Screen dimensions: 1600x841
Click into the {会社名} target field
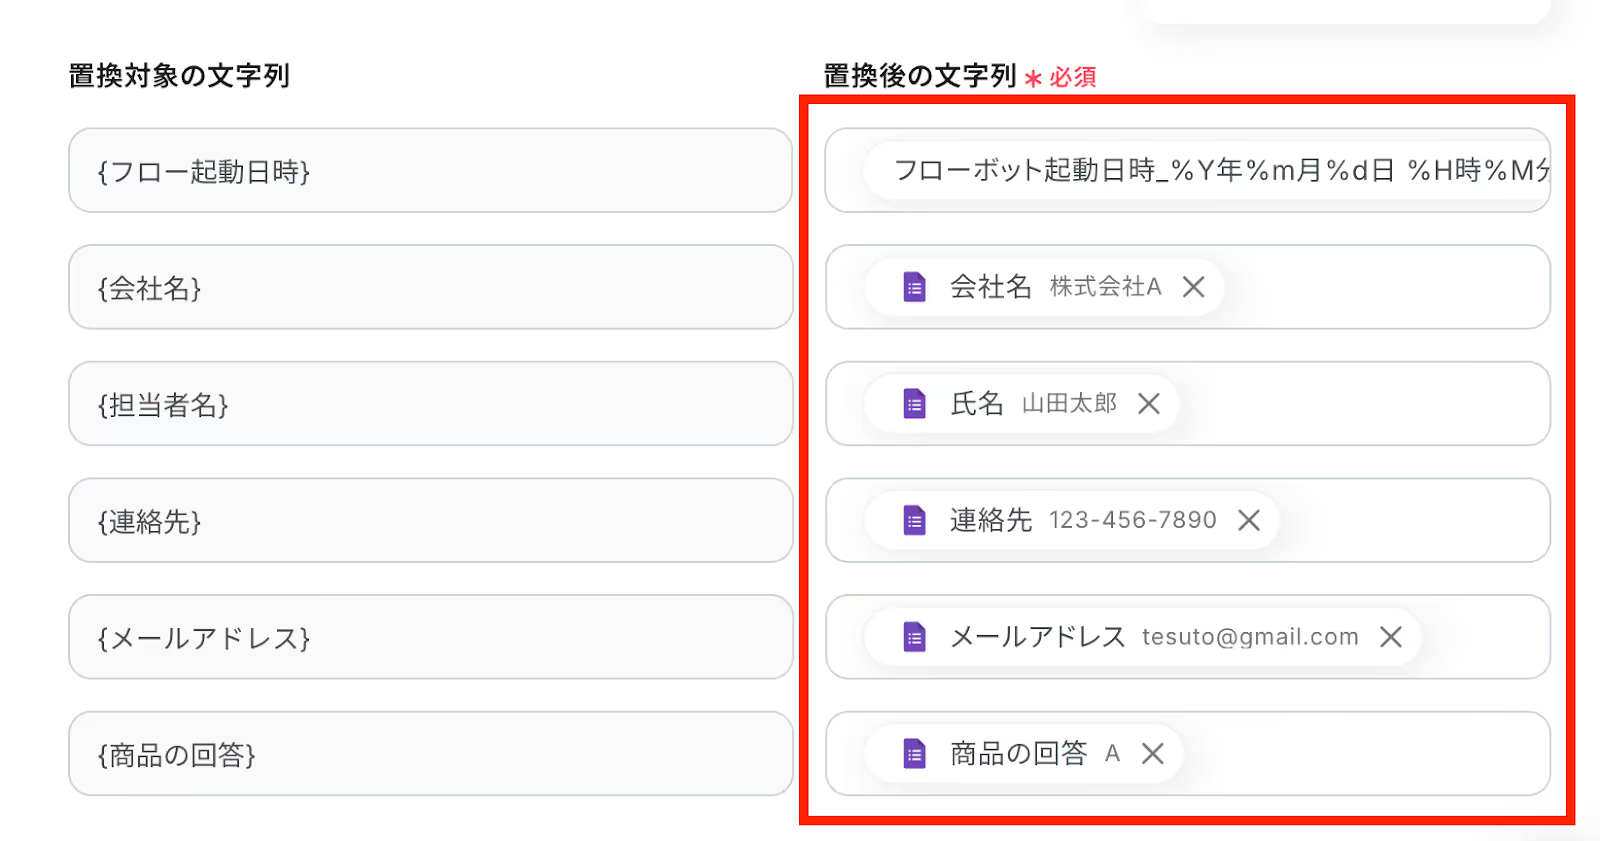(430, 288)
